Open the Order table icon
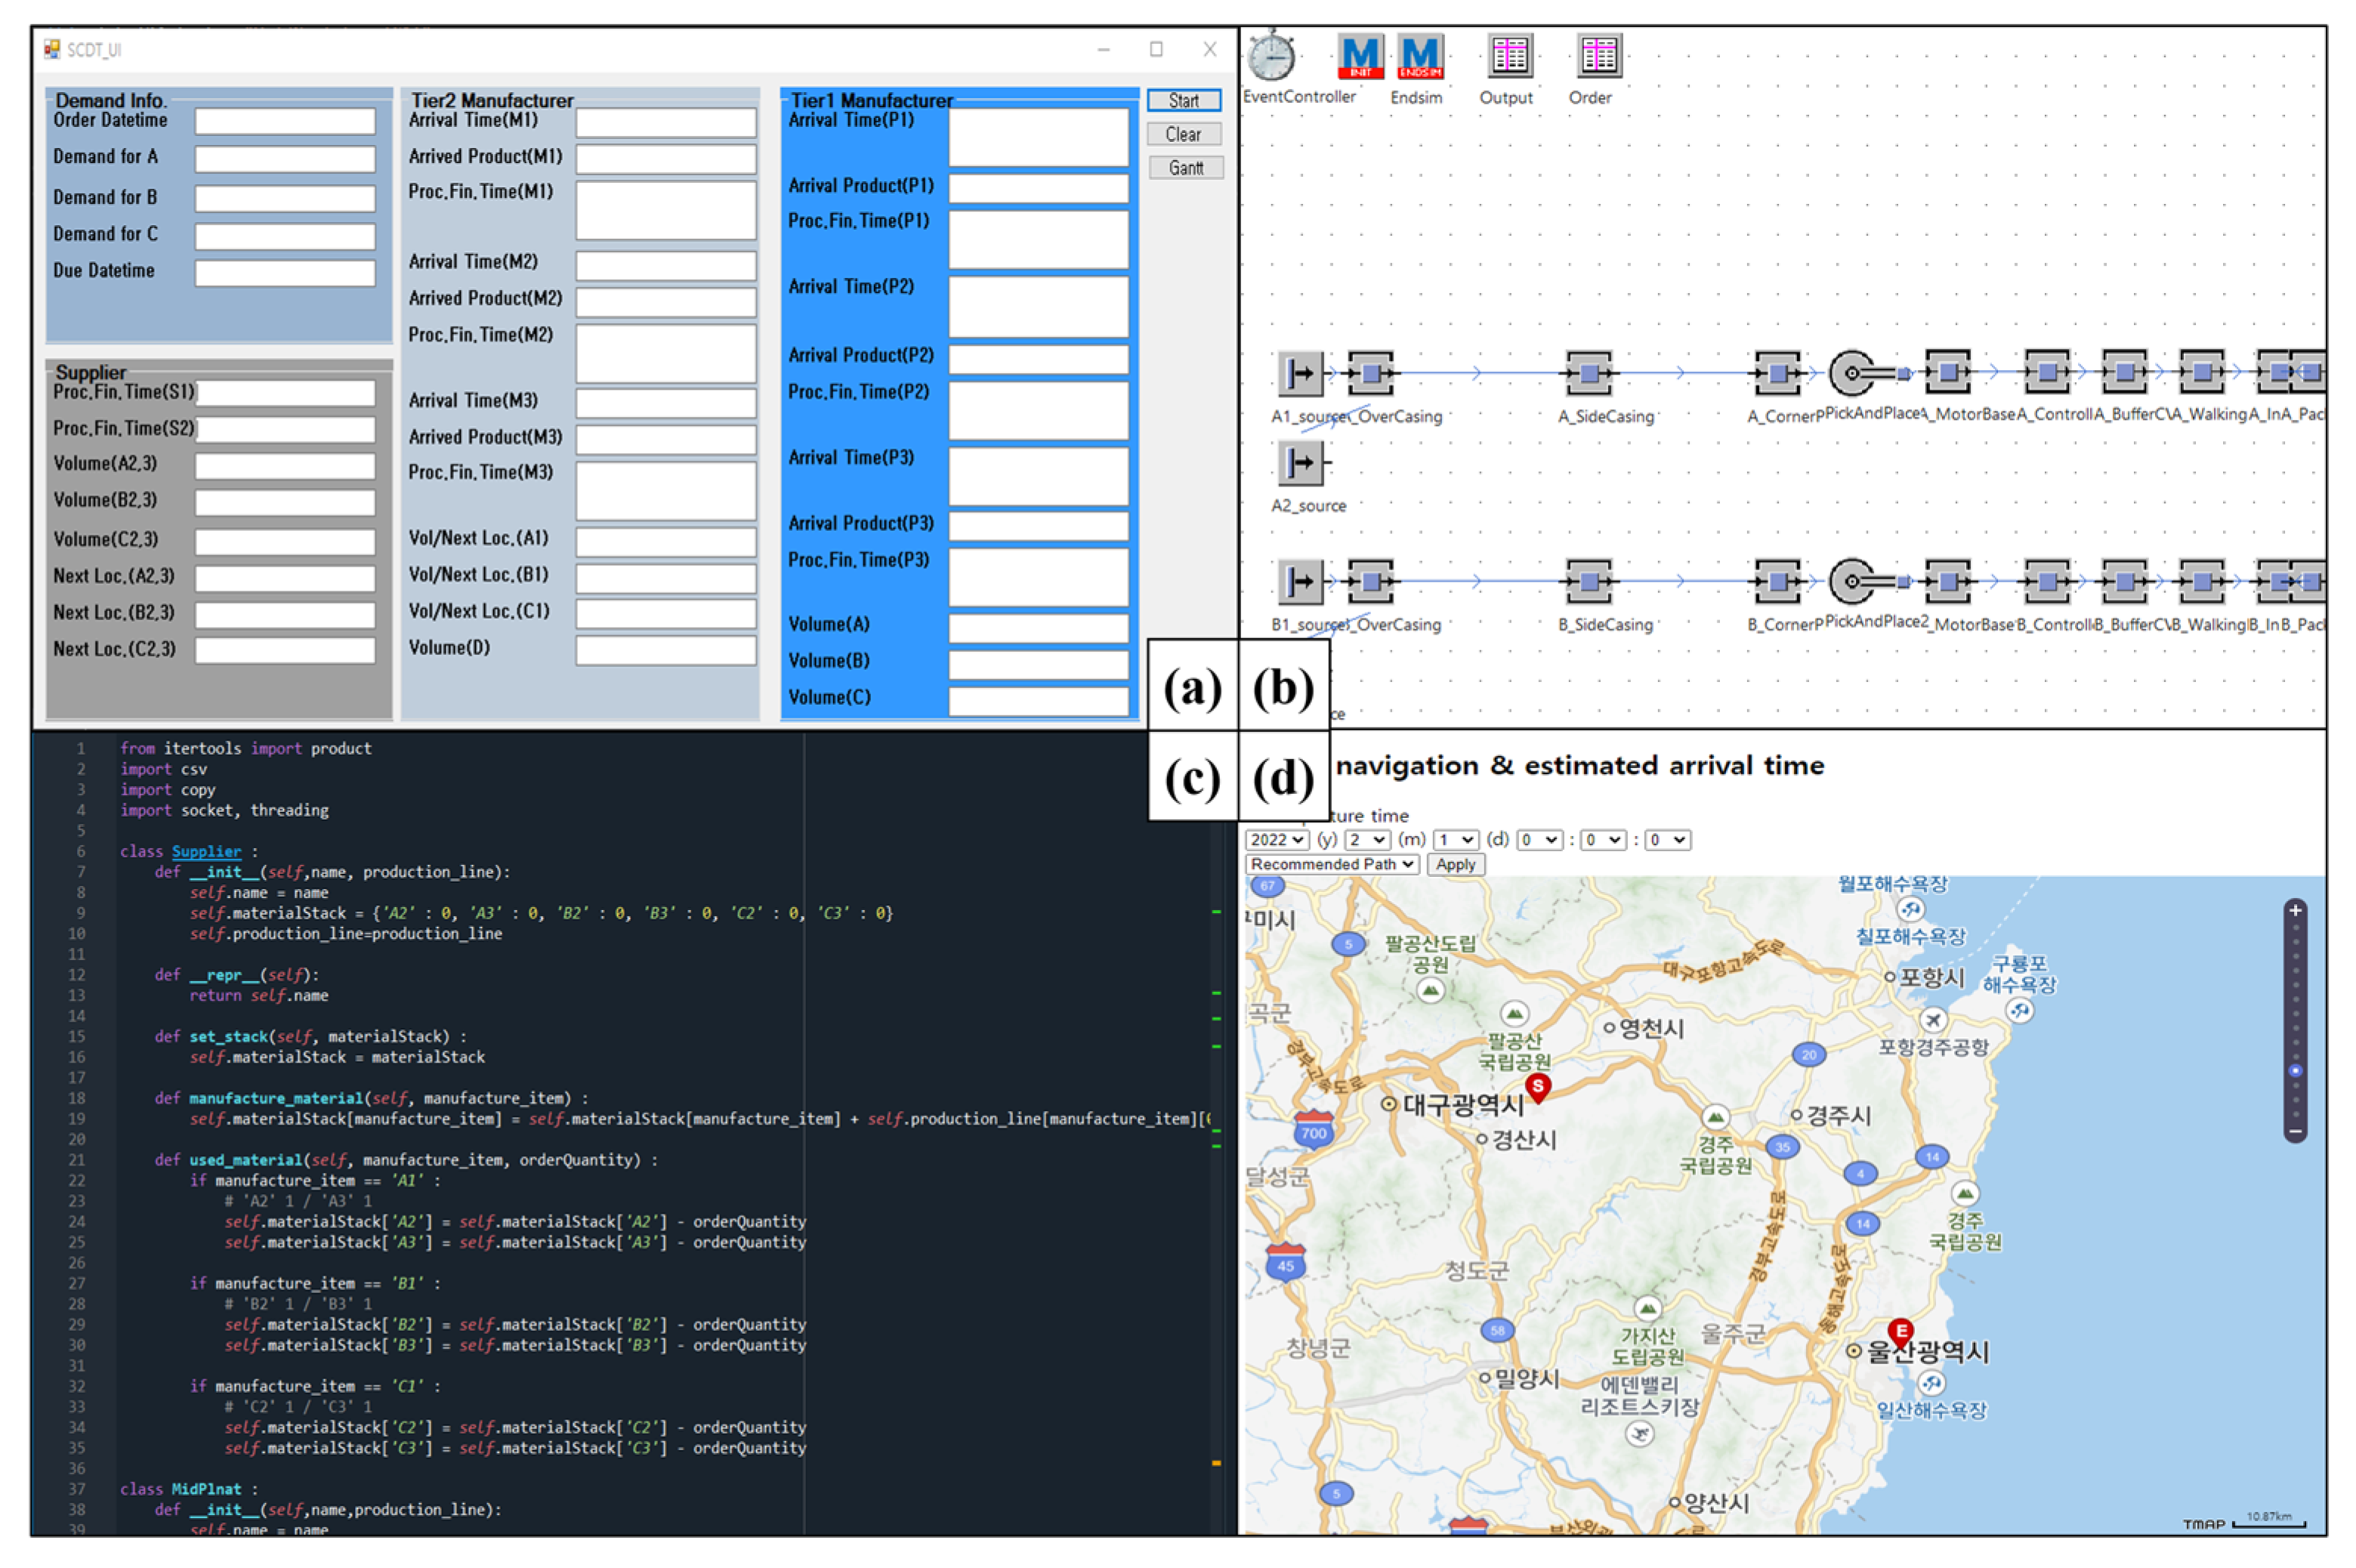Screen dimensions: 2356x1568 (1598, 57)
